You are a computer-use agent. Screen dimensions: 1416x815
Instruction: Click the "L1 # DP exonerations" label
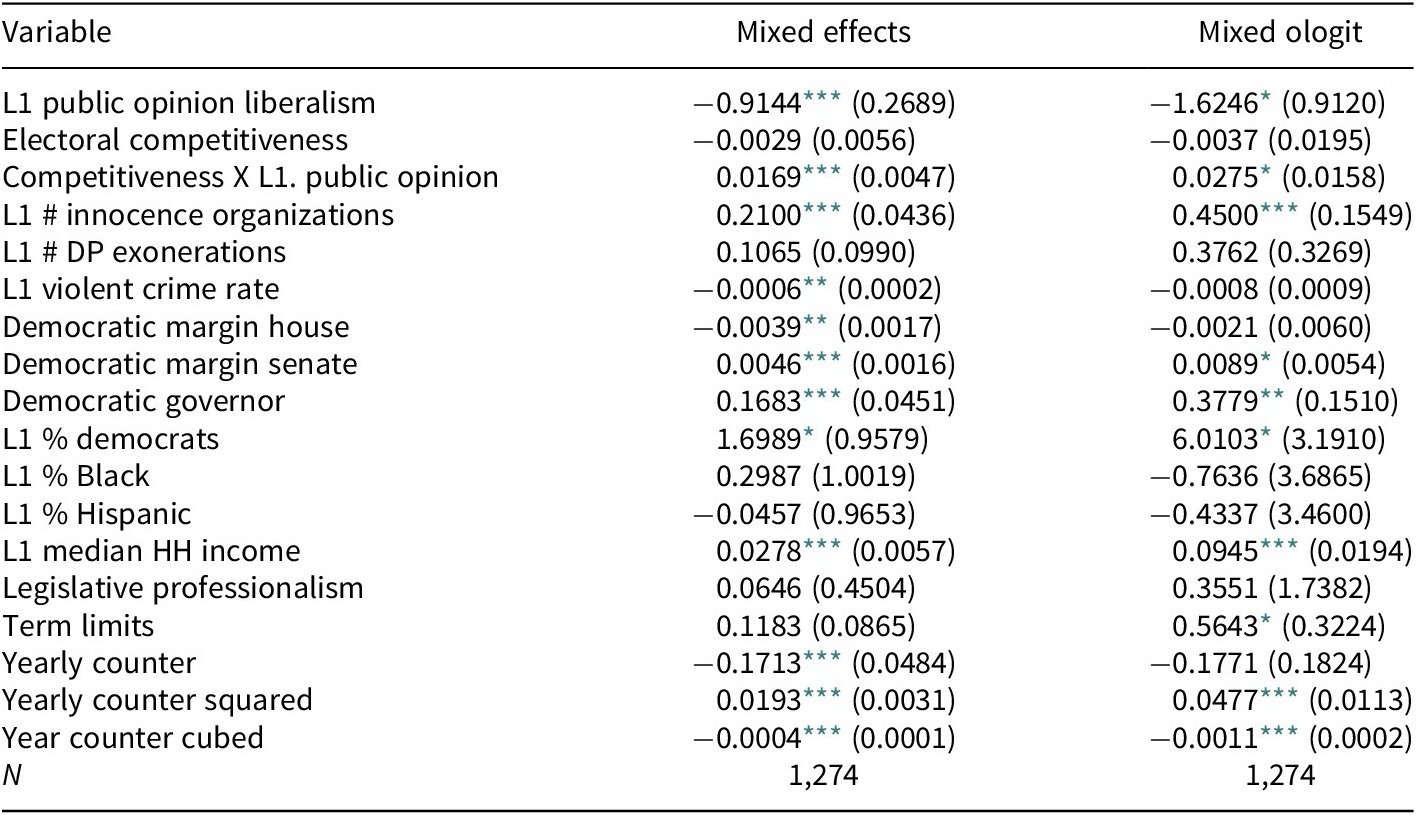(144, 252)
